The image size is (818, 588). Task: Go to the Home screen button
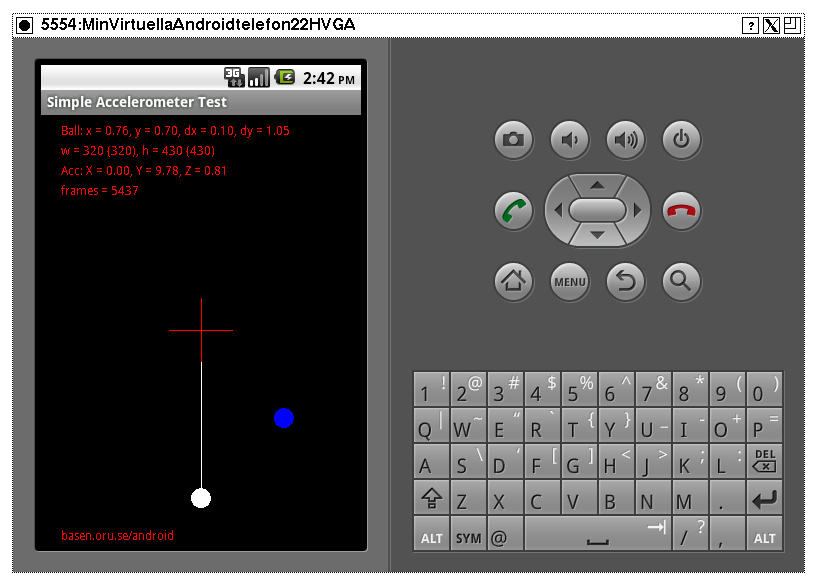(514, 282)
